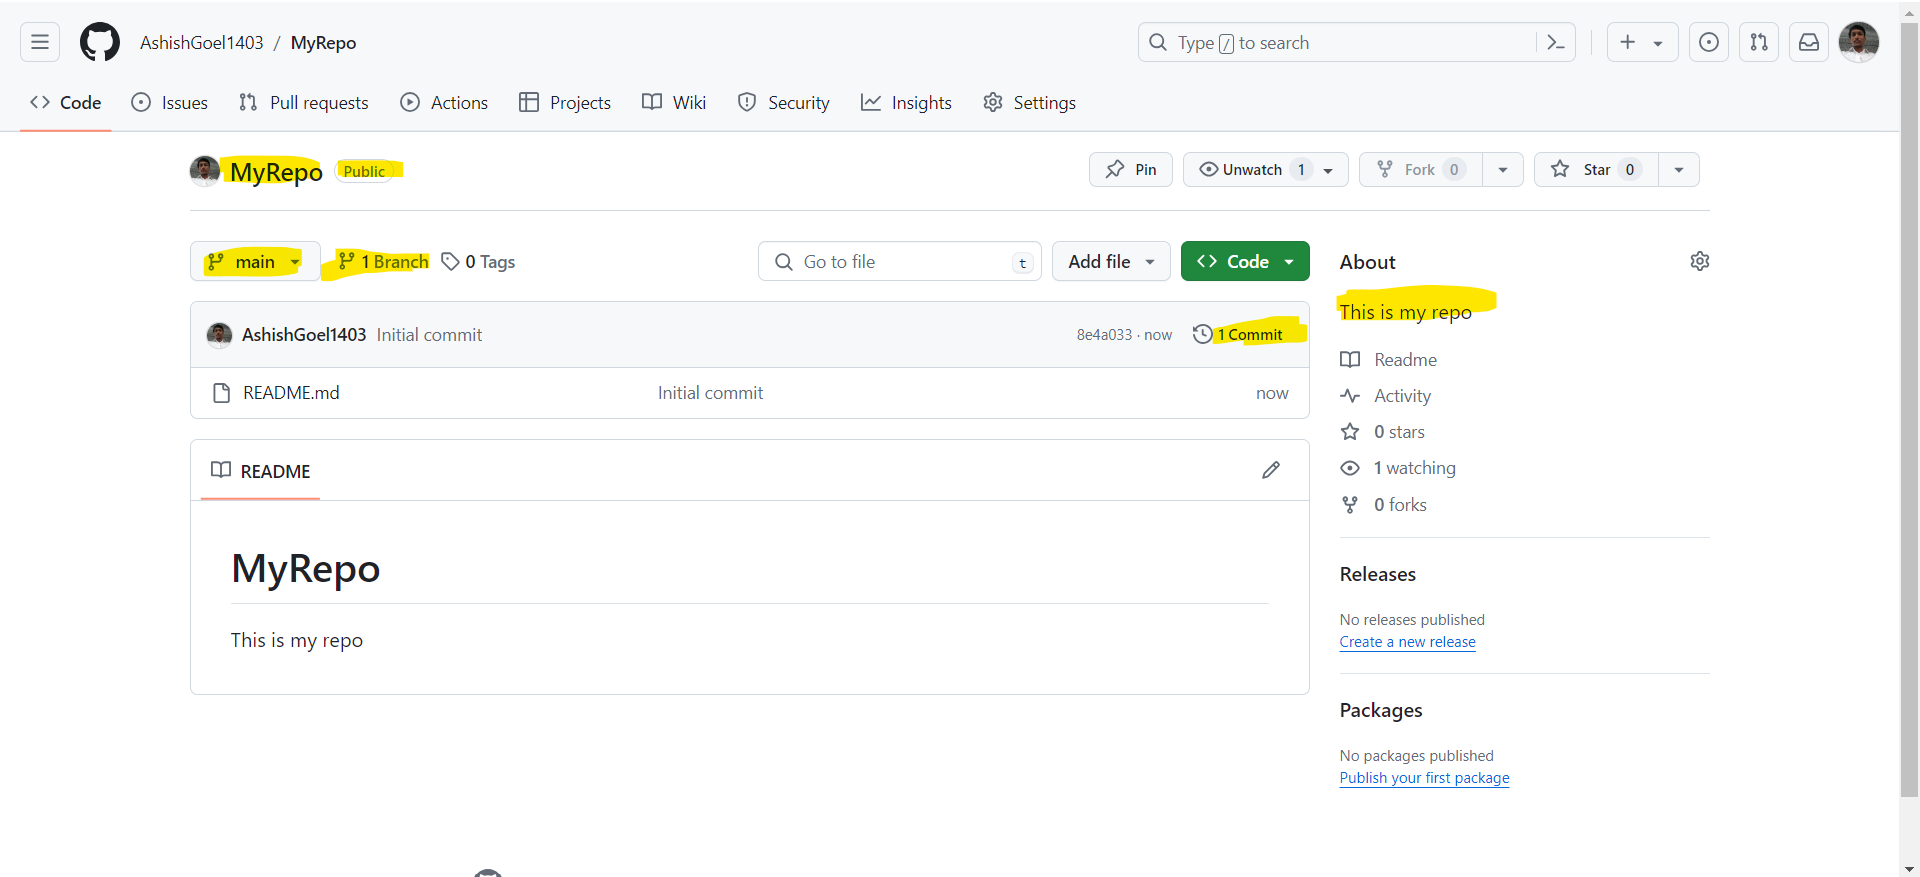Image resolution: width=1920 pixels, height=877 pixels.
Task: Expand the green Code dropdown button
Action: (x=1245, y=262)
